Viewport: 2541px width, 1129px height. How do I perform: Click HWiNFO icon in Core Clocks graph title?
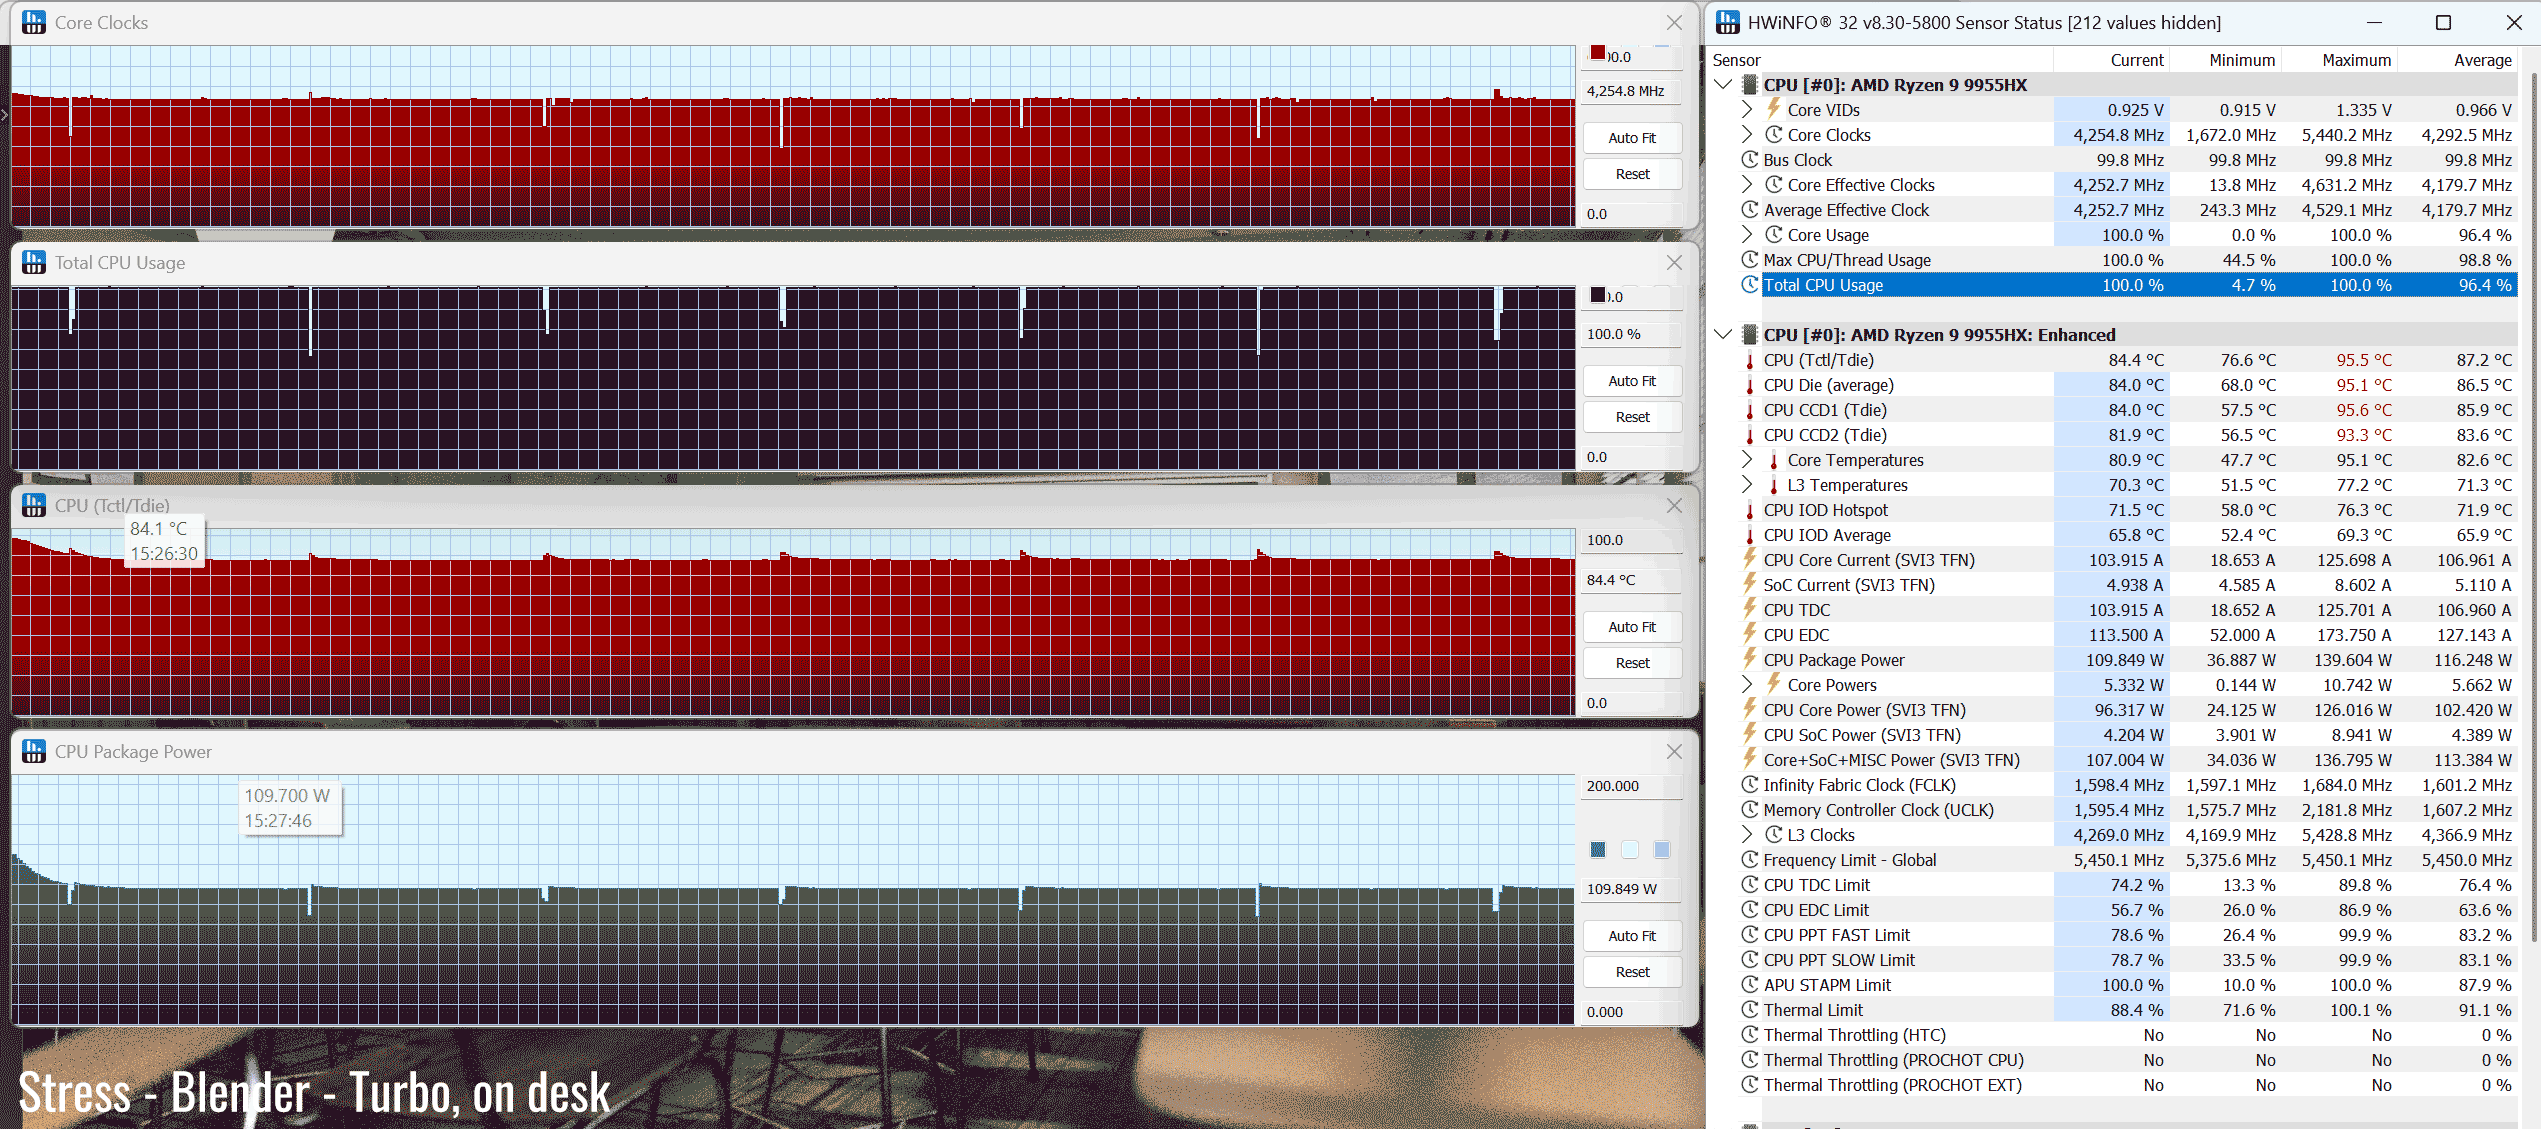pyautogui.click(x=34, y=22)
